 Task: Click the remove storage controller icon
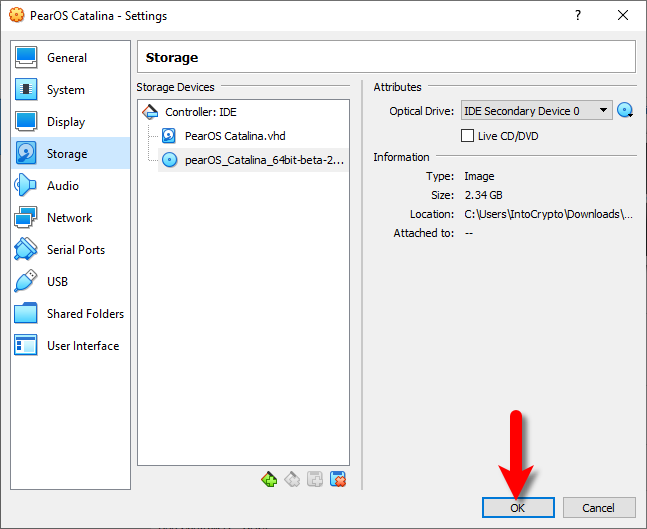(292, 479)
